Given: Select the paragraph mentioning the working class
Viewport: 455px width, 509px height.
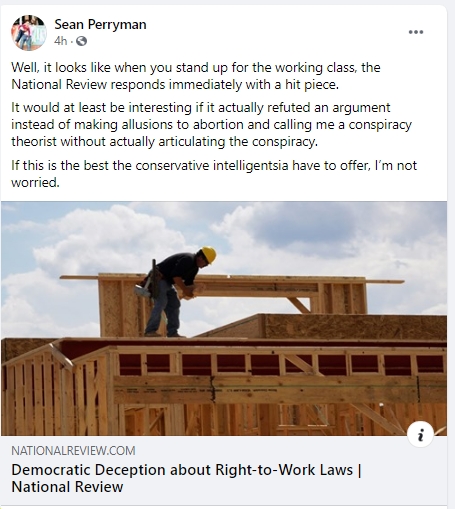Looking at the screenshot, I should pos(196,76).
